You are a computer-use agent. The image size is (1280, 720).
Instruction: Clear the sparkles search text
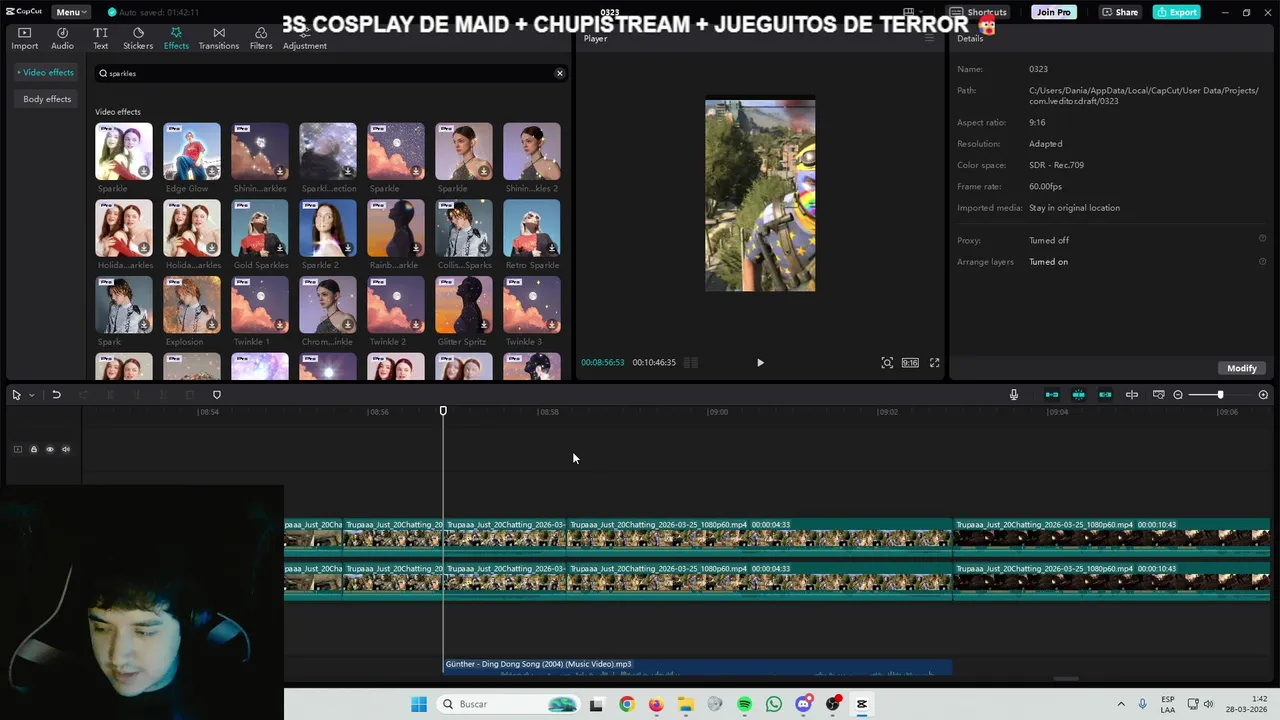tap(559, 73)
